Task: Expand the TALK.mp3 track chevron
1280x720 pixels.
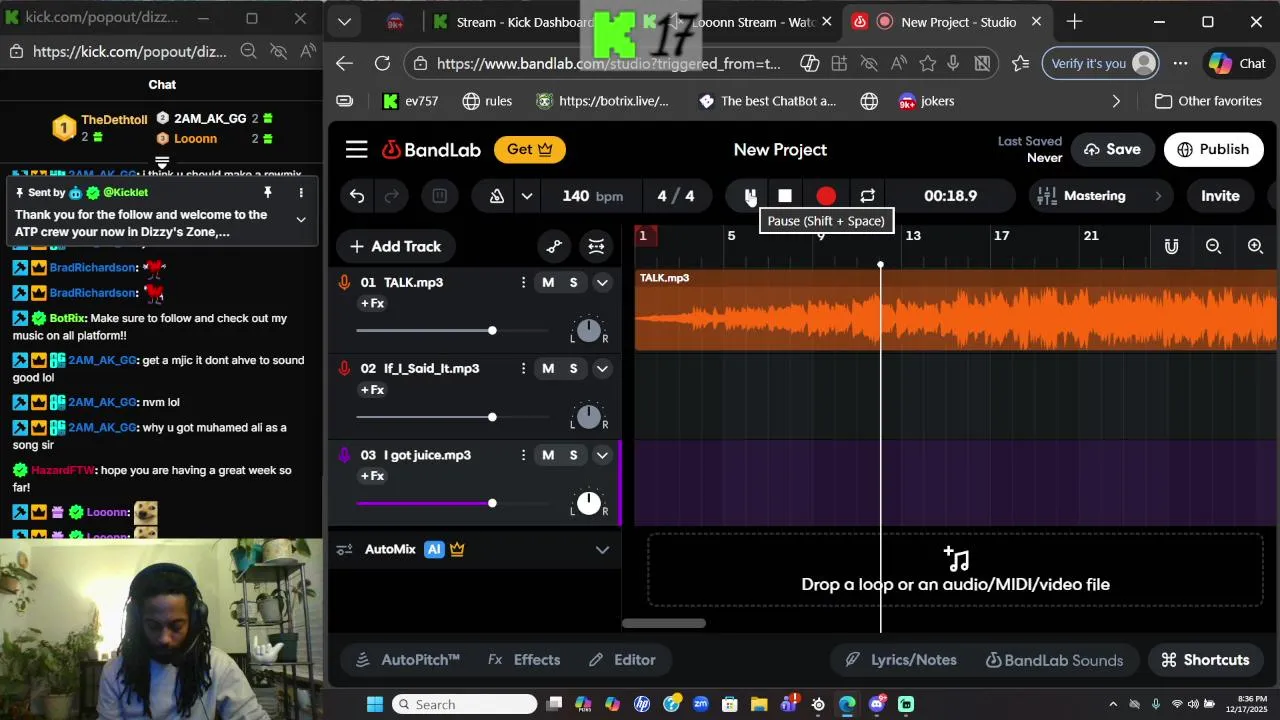Action: coord(602,283)
